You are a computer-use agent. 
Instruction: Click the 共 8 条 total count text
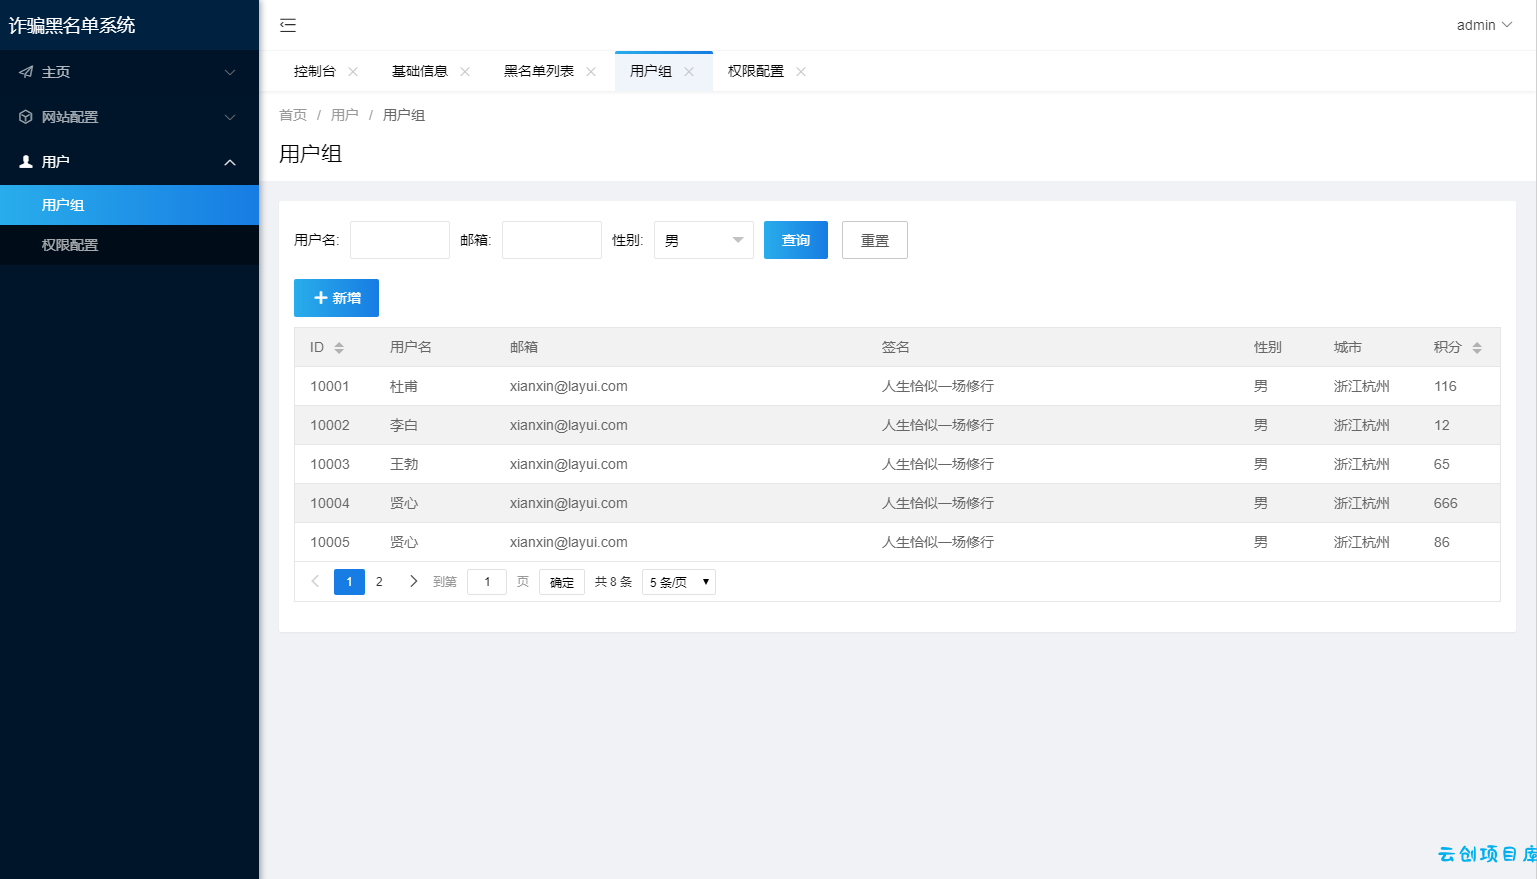pos(613,582)
